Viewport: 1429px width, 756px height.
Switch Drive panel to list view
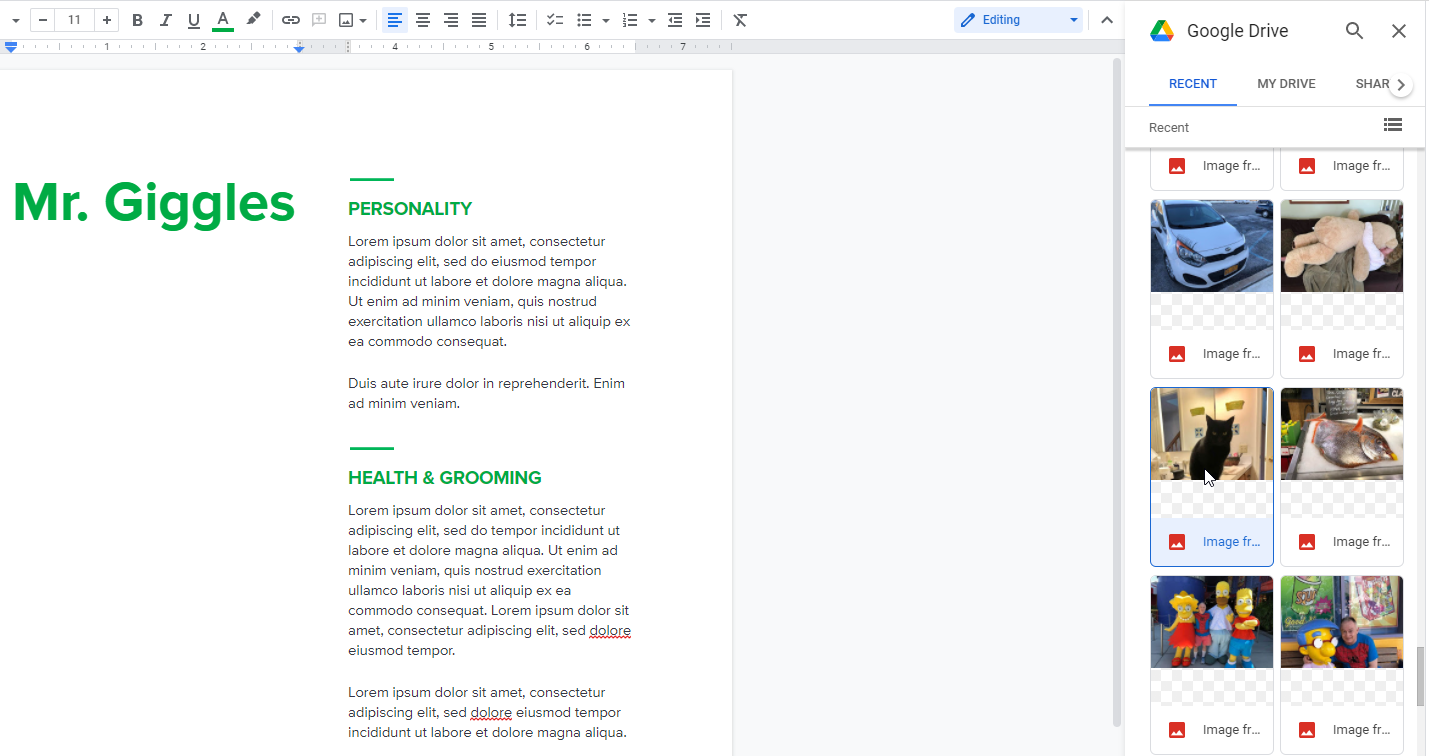click(x=1393, y=125)
